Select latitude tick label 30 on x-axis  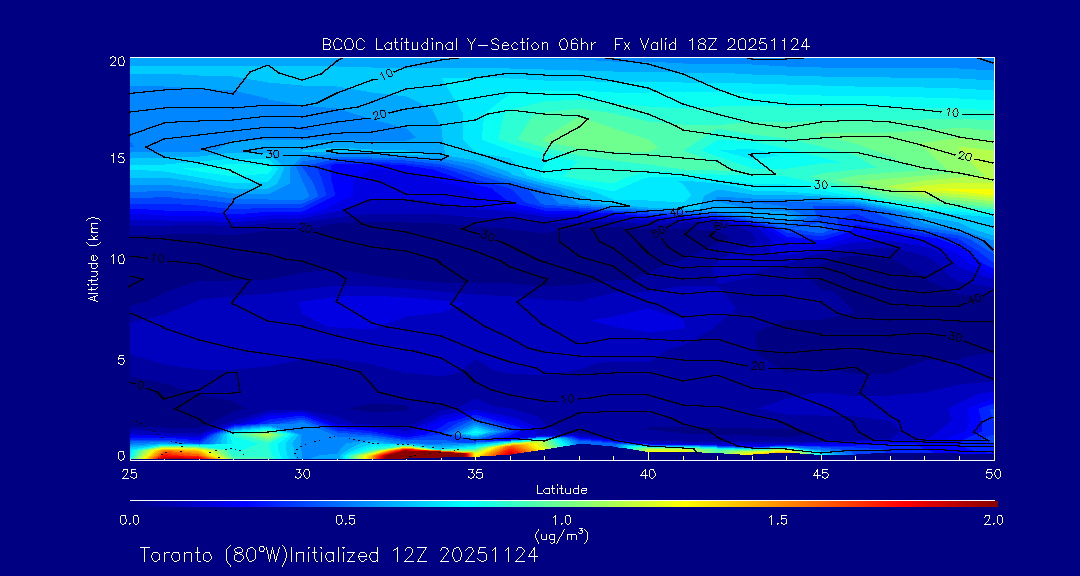coord(302,473)
